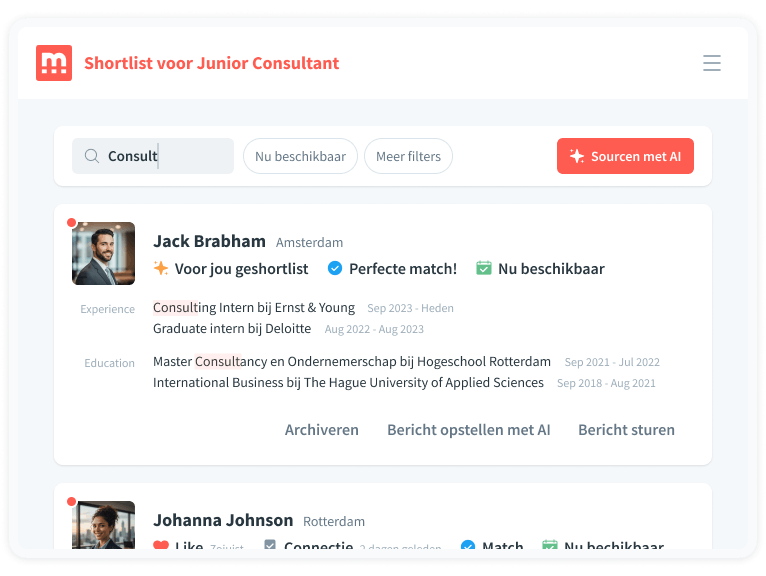Open Jack Brabham's profile photo
The height and width of the screenshot is (576, 766).
tap(103, 253)
